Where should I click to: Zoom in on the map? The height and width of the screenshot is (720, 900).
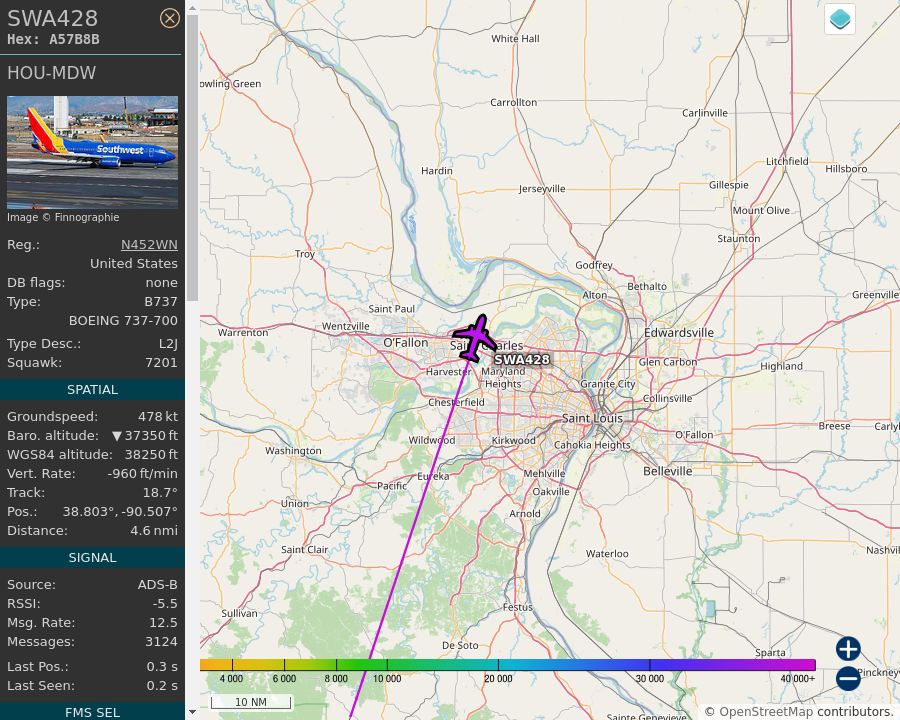pyautogui.click(x=848, y=649)
